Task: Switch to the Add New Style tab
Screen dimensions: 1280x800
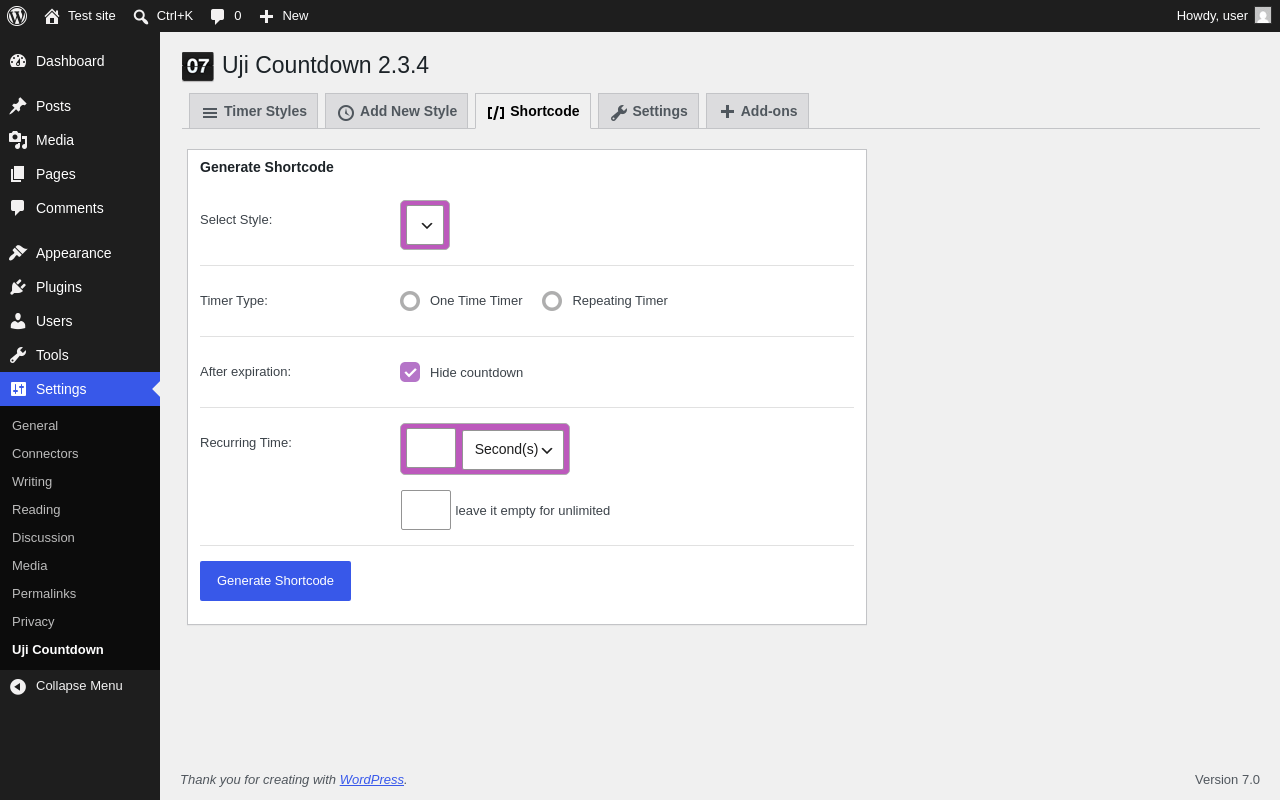Action: [397, 111]
